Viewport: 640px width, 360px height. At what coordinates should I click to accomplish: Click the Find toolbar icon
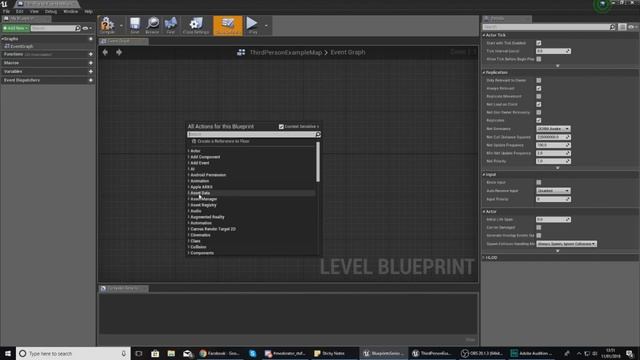[171, 25]
